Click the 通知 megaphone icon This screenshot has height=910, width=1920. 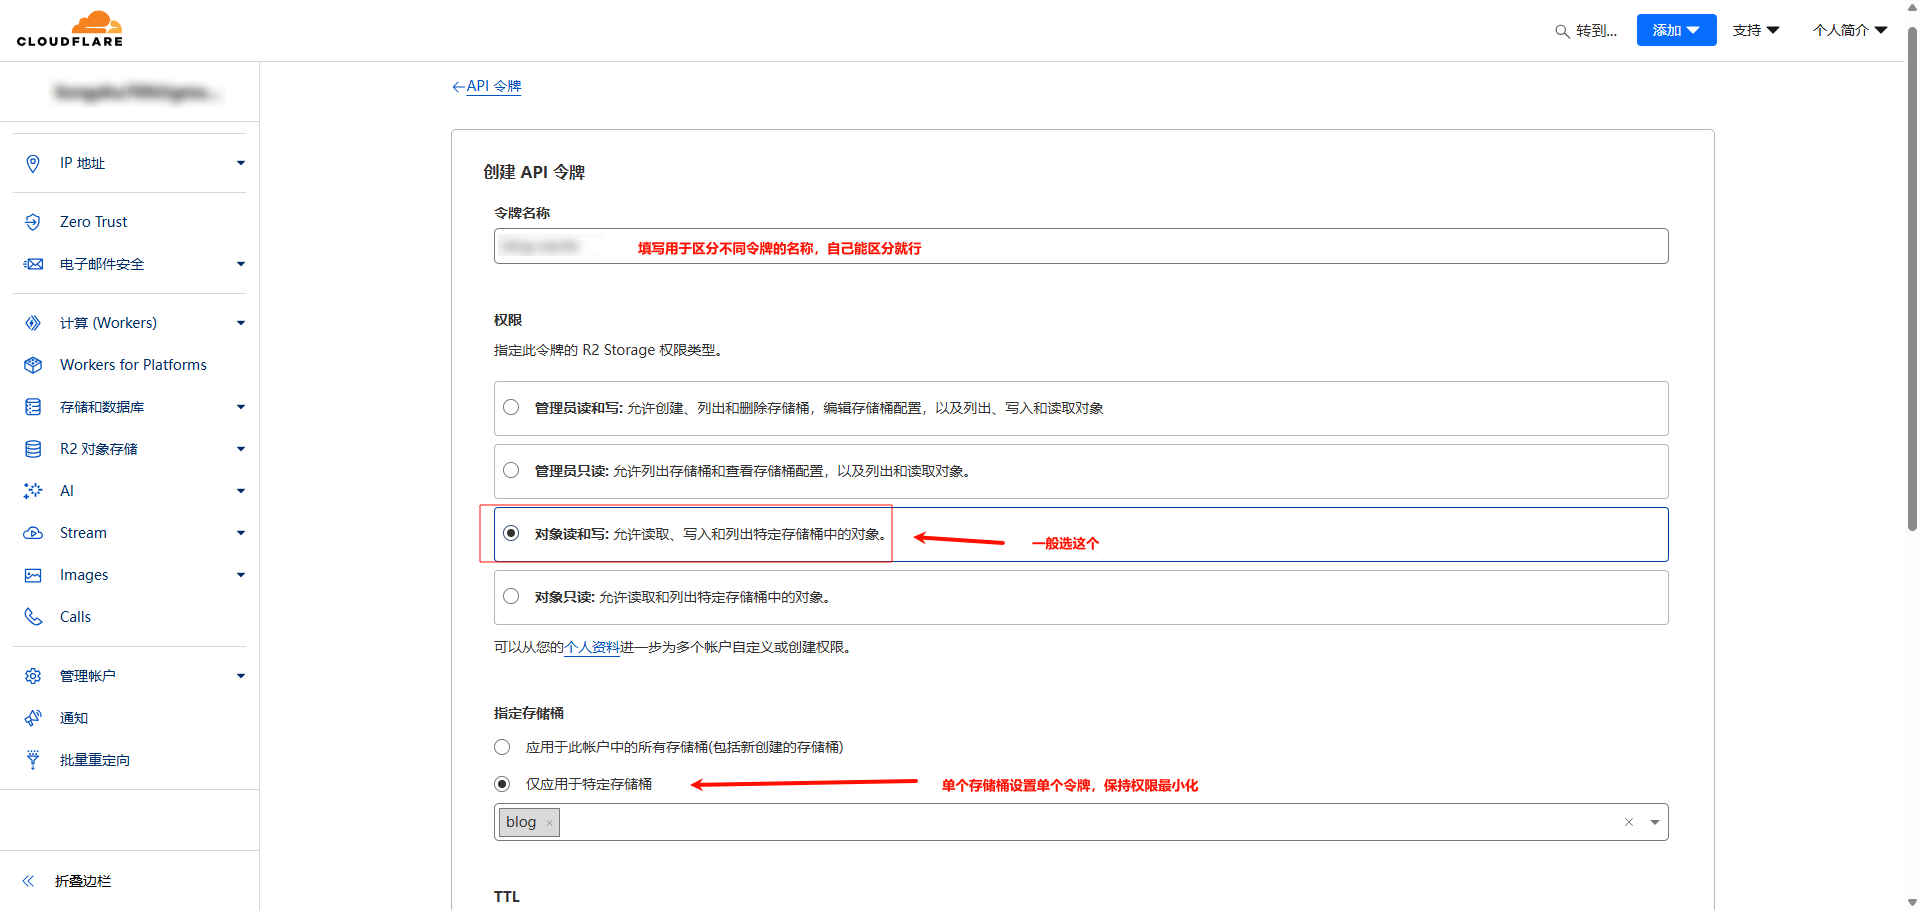pos(33,718)
